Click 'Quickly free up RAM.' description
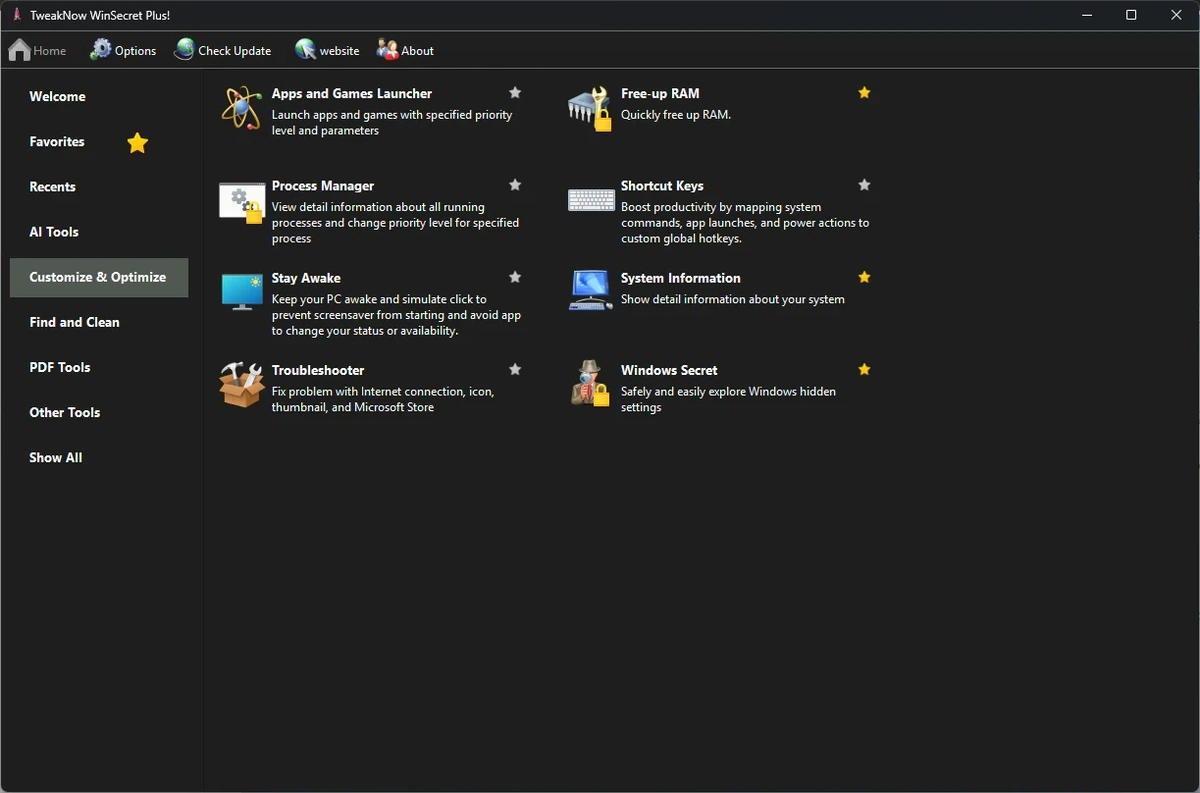 pyautogui.click(x=676, y=115)
